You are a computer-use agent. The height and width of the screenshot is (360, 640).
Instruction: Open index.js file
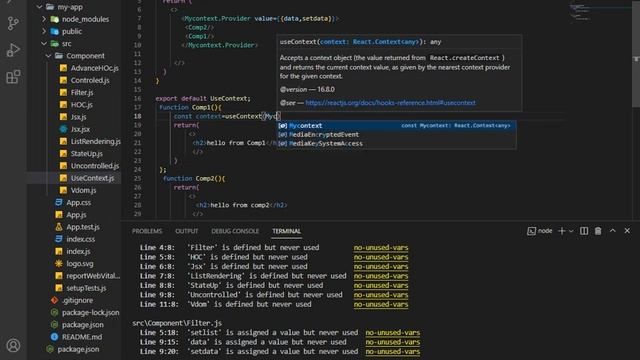pos(78,251)
